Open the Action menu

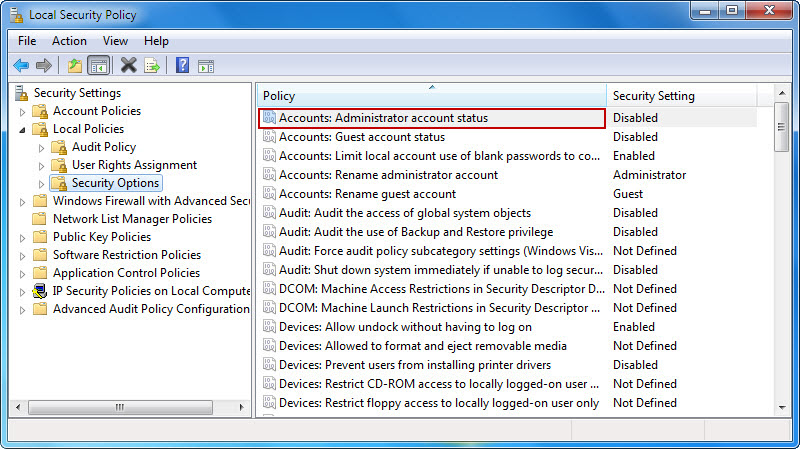tap(69, 41)
